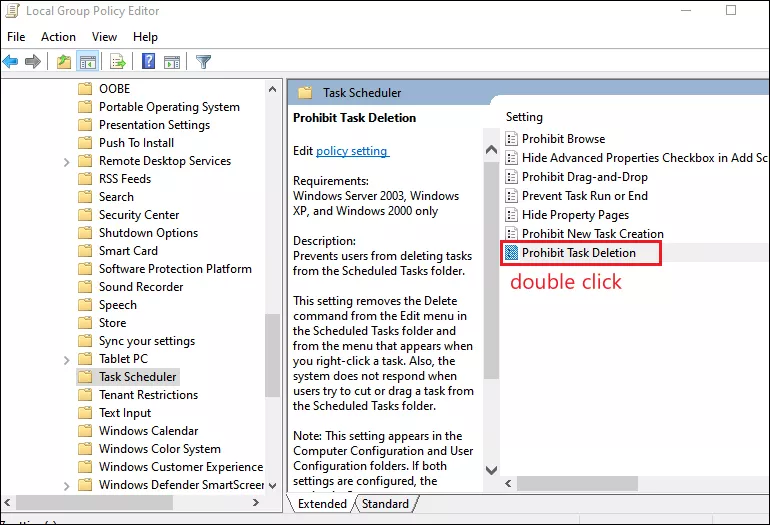Click the Back arrow toolbar icon
This screenshot has height=525, width=770.
(10, 62)
